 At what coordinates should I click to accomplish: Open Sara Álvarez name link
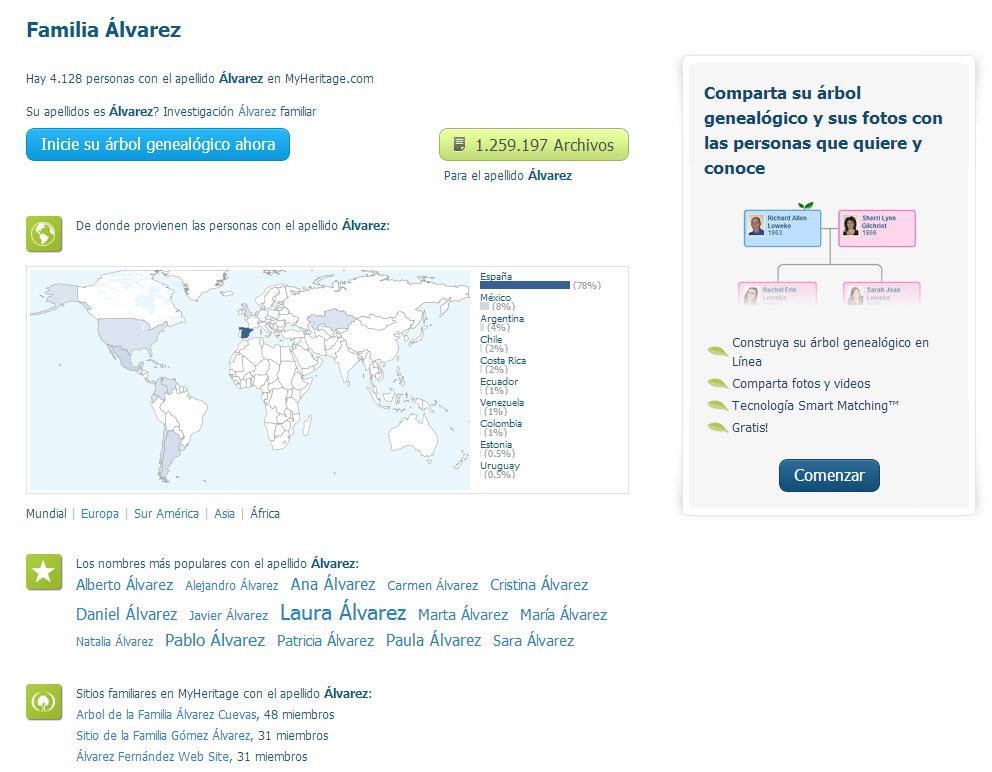coord(533,641)
